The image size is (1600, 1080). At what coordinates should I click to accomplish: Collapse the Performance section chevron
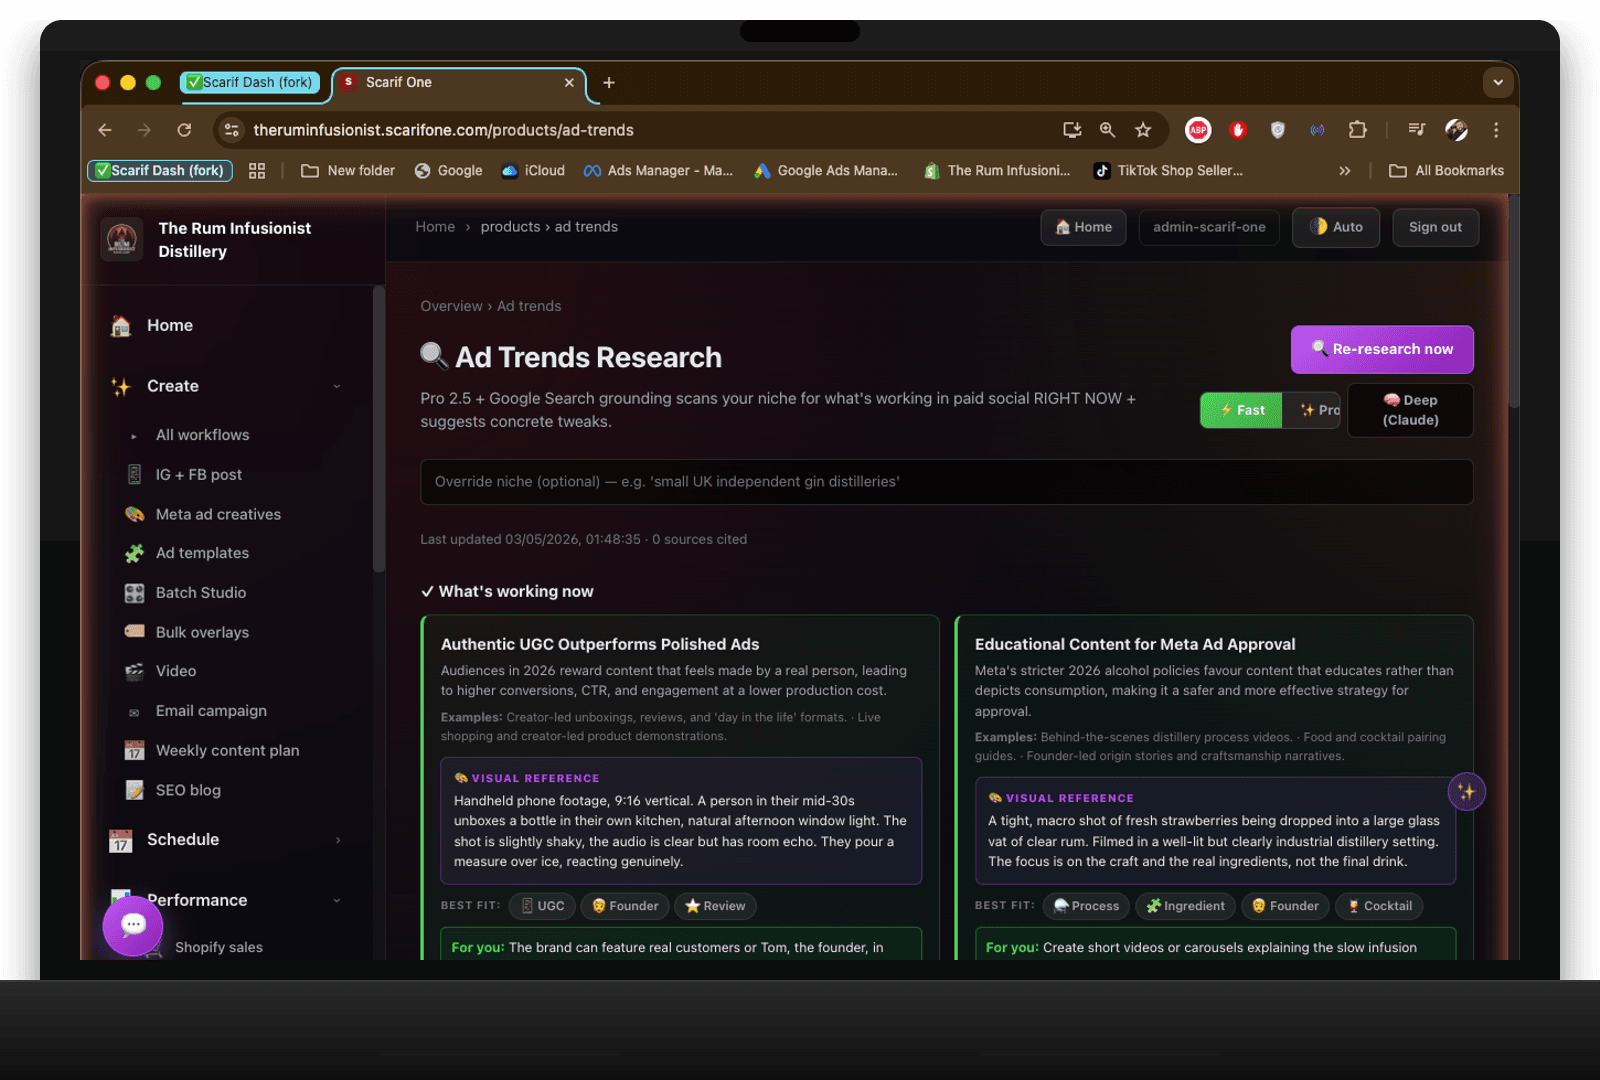click(x=337, y=900)
